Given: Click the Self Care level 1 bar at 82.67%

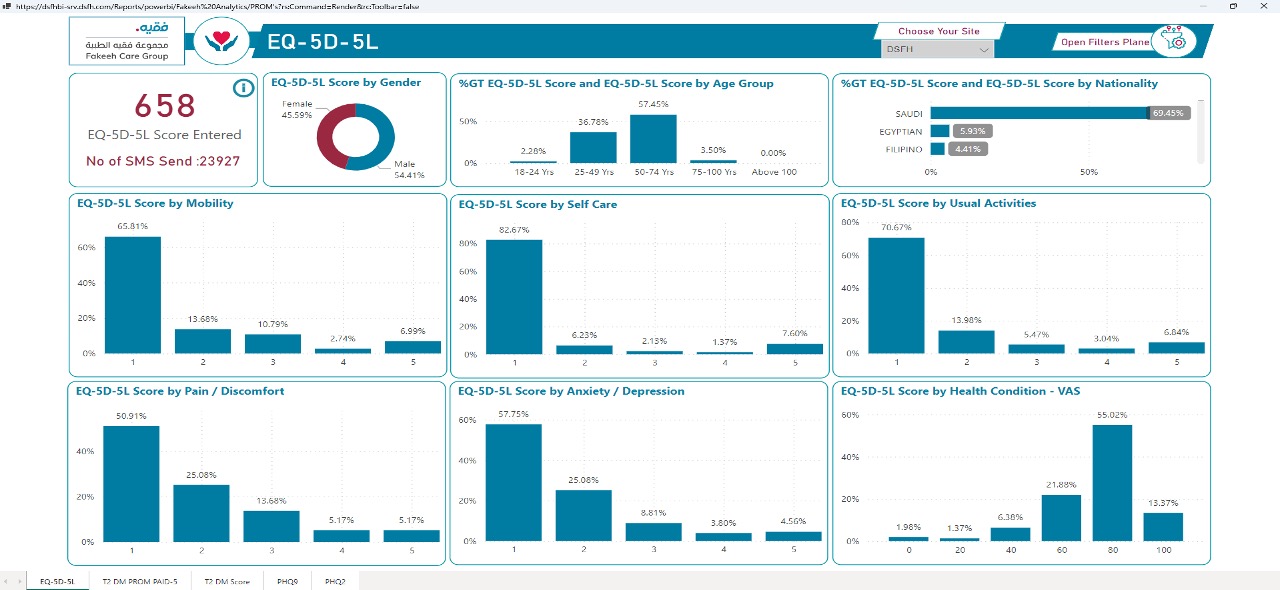Looking at the screenshot, I should pos(514,297).
